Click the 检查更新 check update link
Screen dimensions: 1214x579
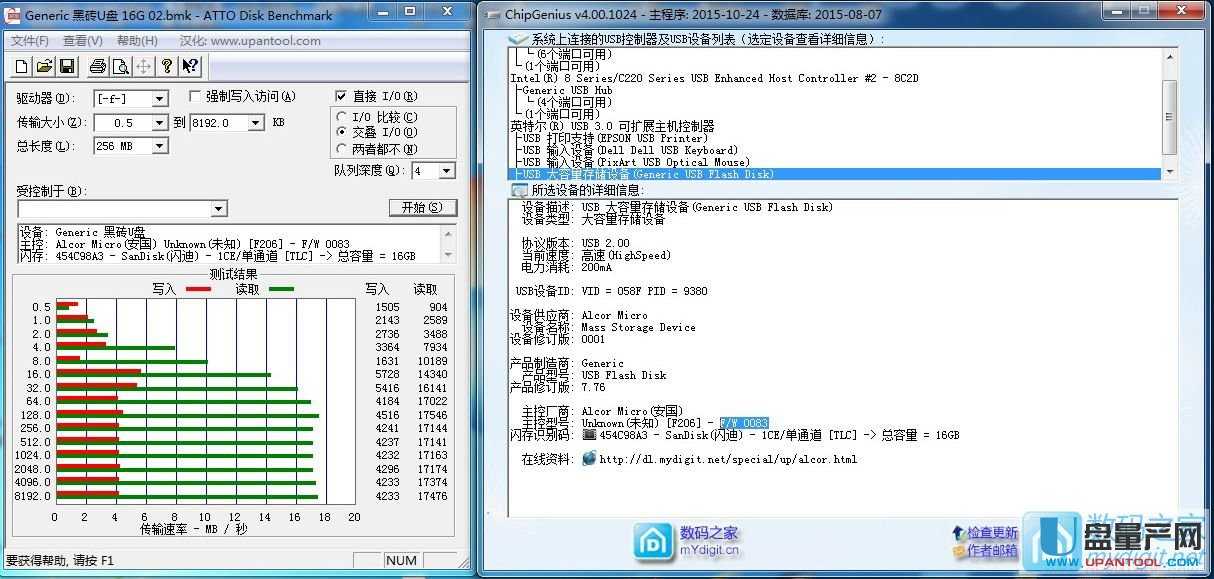coord(991,533)
